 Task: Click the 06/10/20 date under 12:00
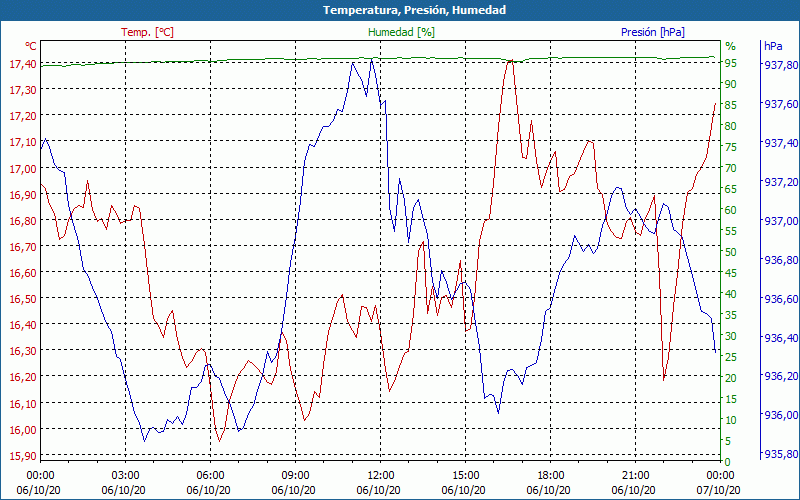tap(379, 490)
